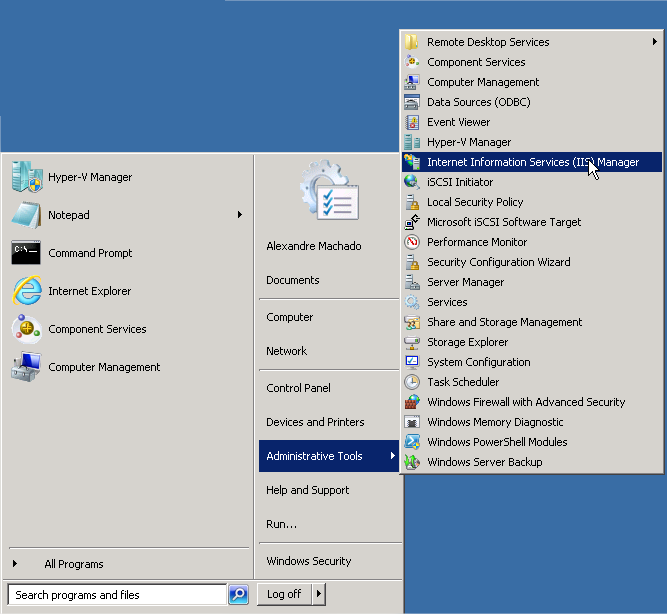
Task: Expand the Notepad recent files arrow
Action: (x=240, y=215)
